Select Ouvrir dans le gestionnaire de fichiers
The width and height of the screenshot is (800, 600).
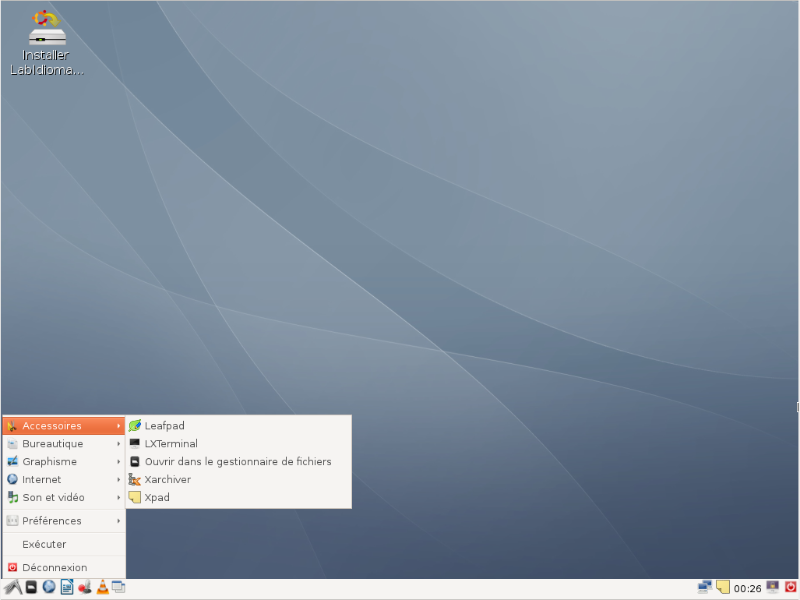click(237, 462)
